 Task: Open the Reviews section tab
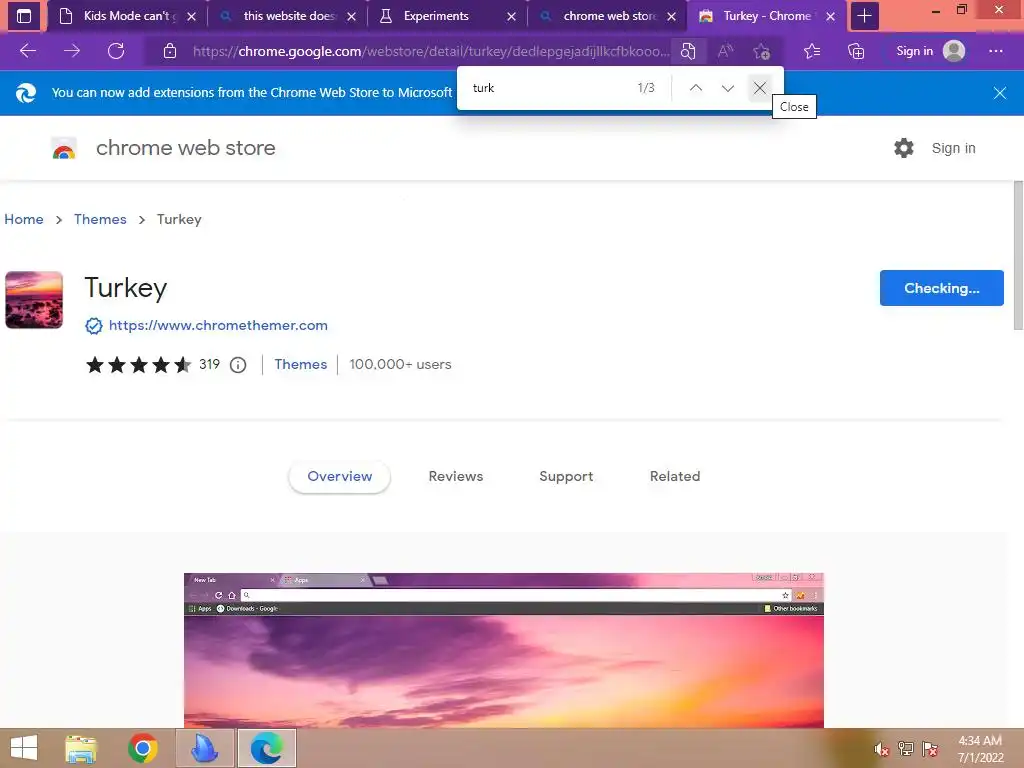pyautogui.click(x=456, y=477)
